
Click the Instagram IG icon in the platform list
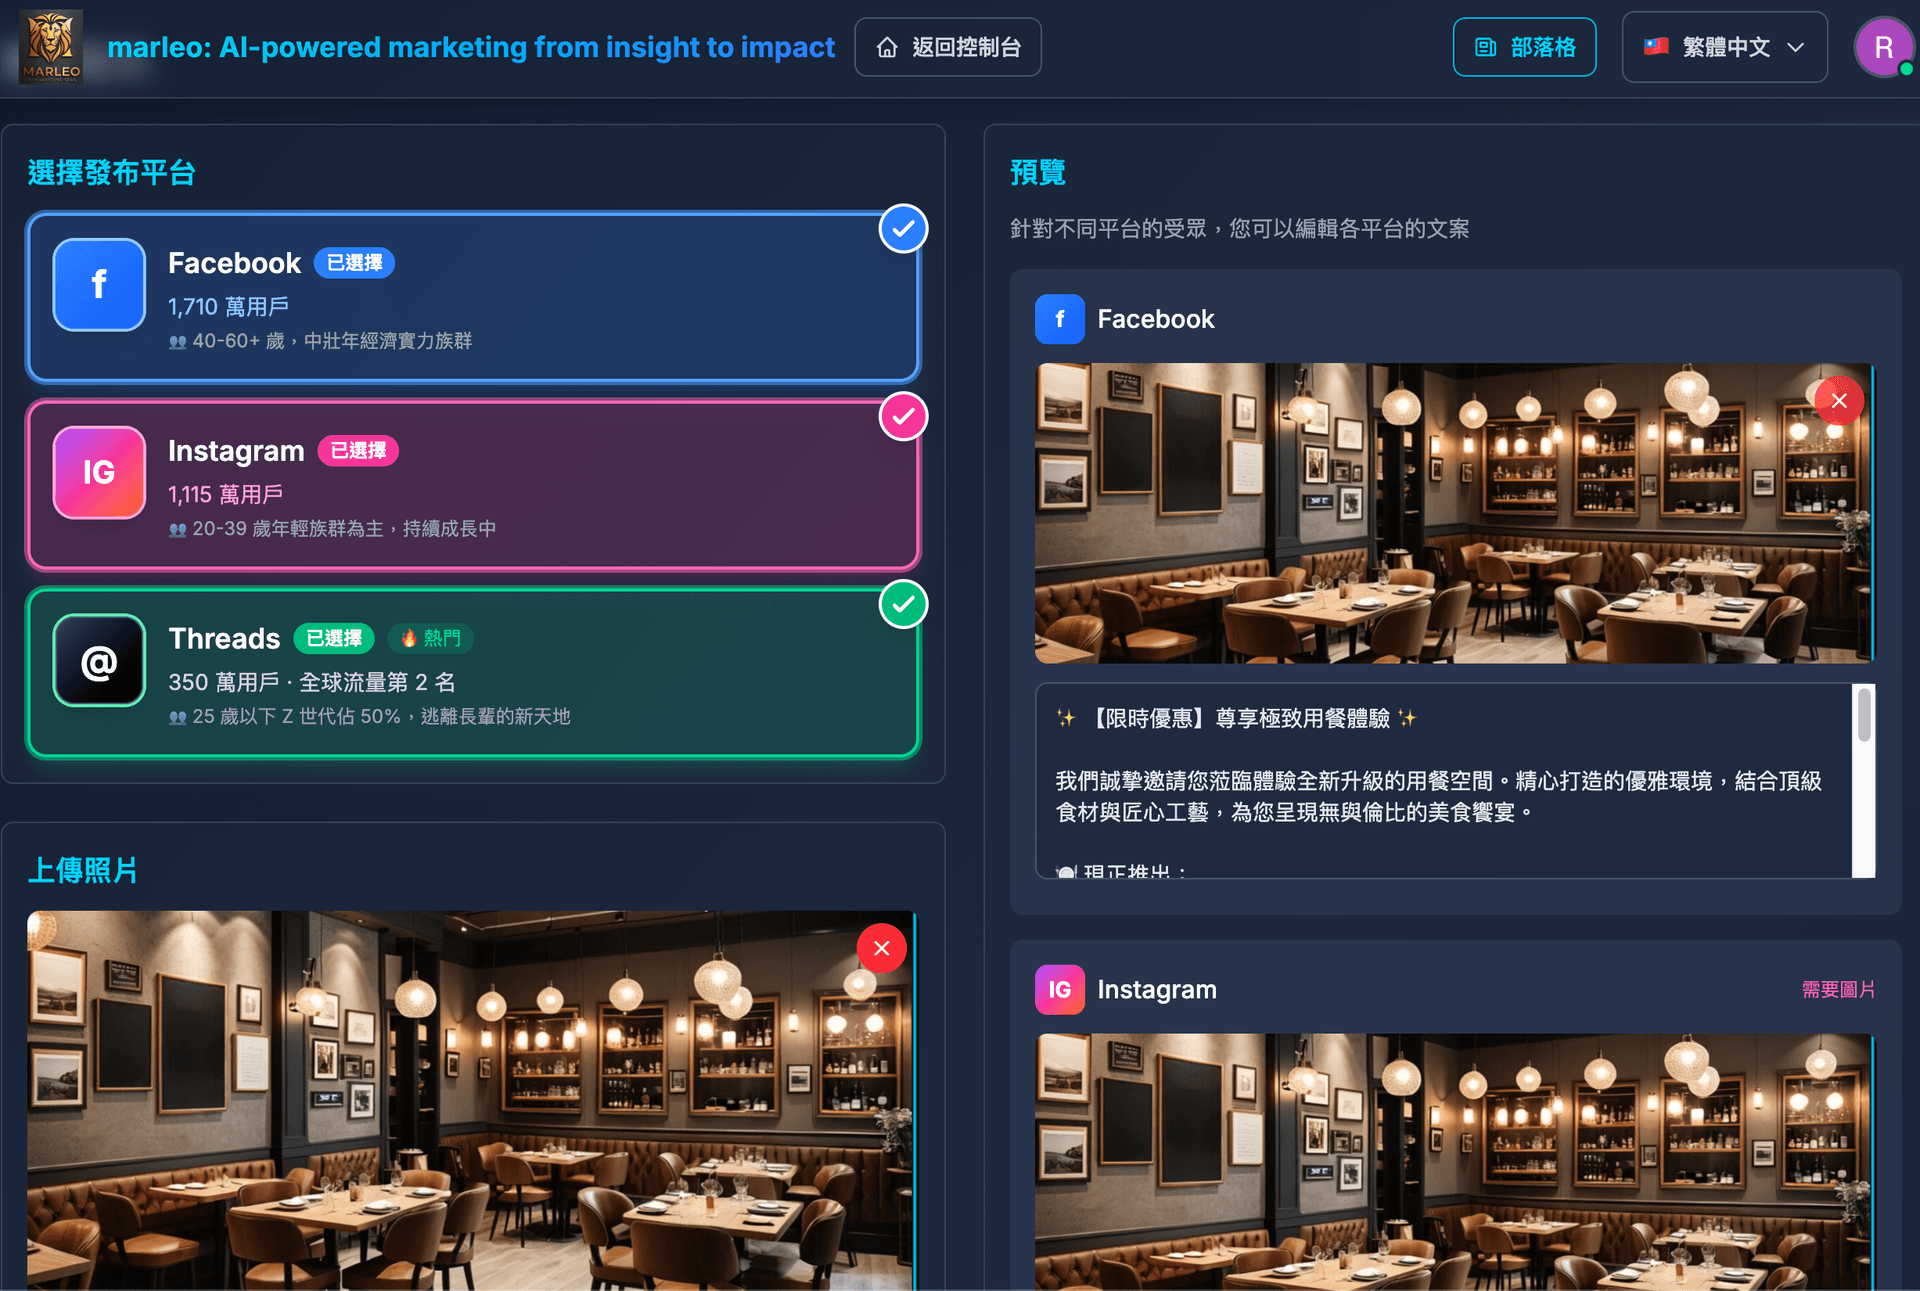click(x=99, y=472)
